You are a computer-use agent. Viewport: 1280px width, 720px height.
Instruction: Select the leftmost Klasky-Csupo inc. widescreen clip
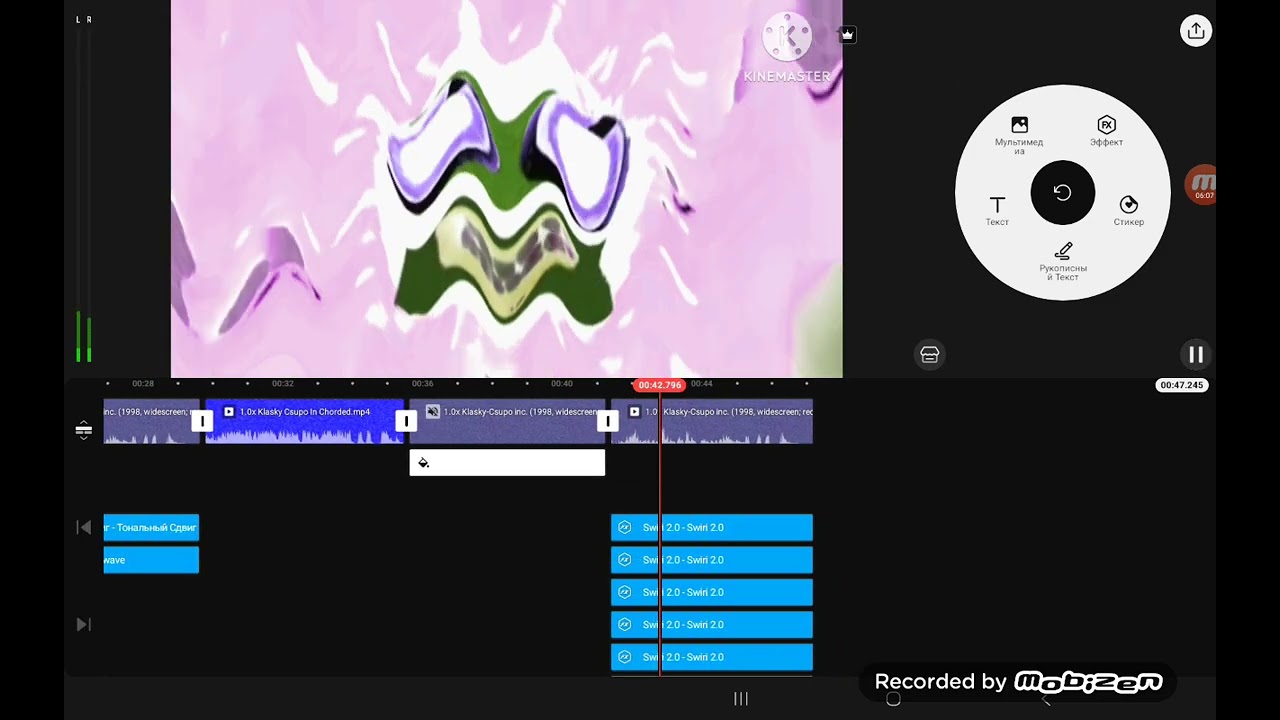(x=151, y=422)
